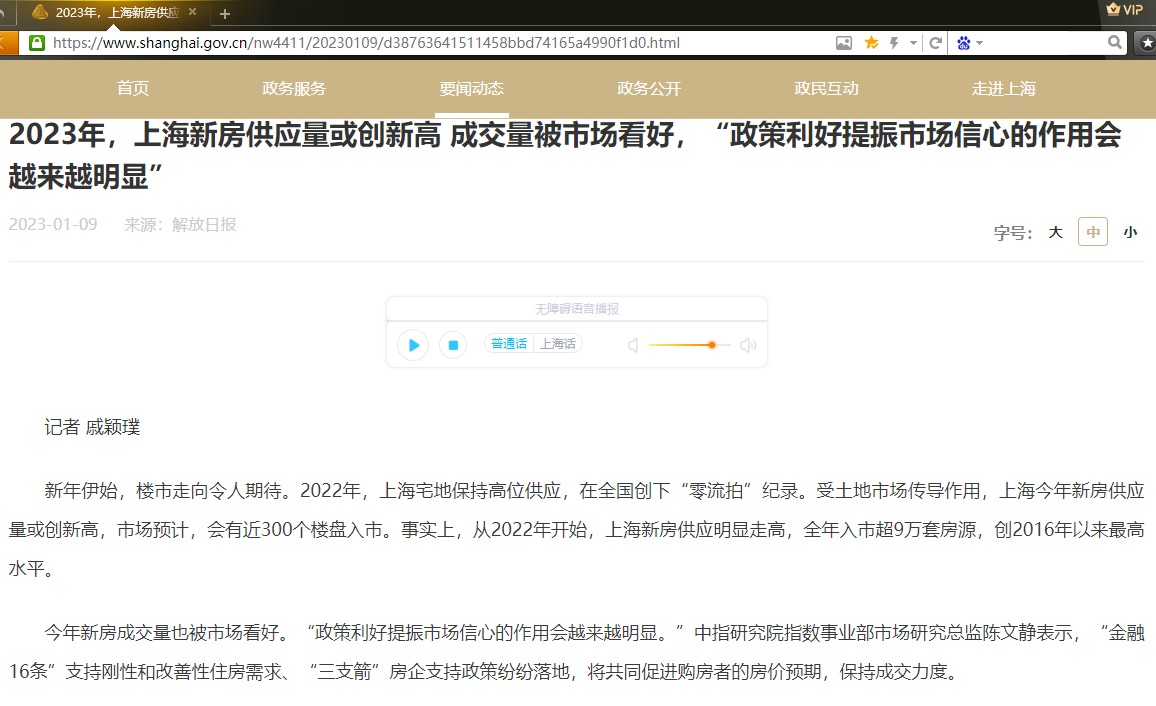Go to the 要闻动态 section
The height and width of the screenshot is (706, 1156).
point(472,88)
